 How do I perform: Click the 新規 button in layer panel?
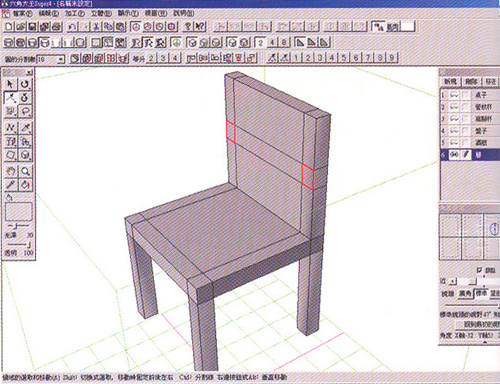450,81
